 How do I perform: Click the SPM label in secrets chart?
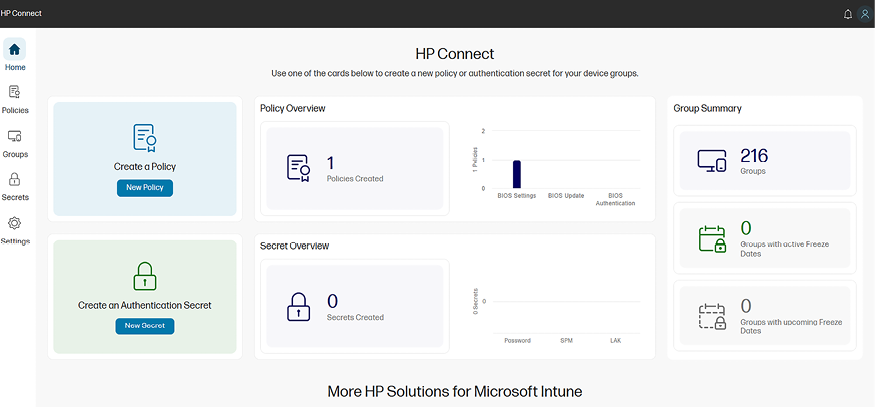tap(566, 341)
